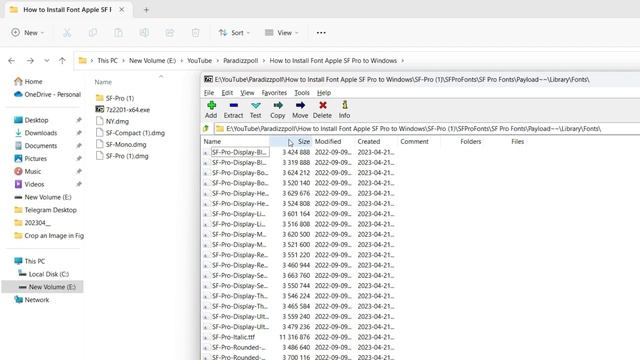Sort 7-Zip list by Created column
Screen dimensions: 640x360
pyautogui.click(x=375, y=142)
